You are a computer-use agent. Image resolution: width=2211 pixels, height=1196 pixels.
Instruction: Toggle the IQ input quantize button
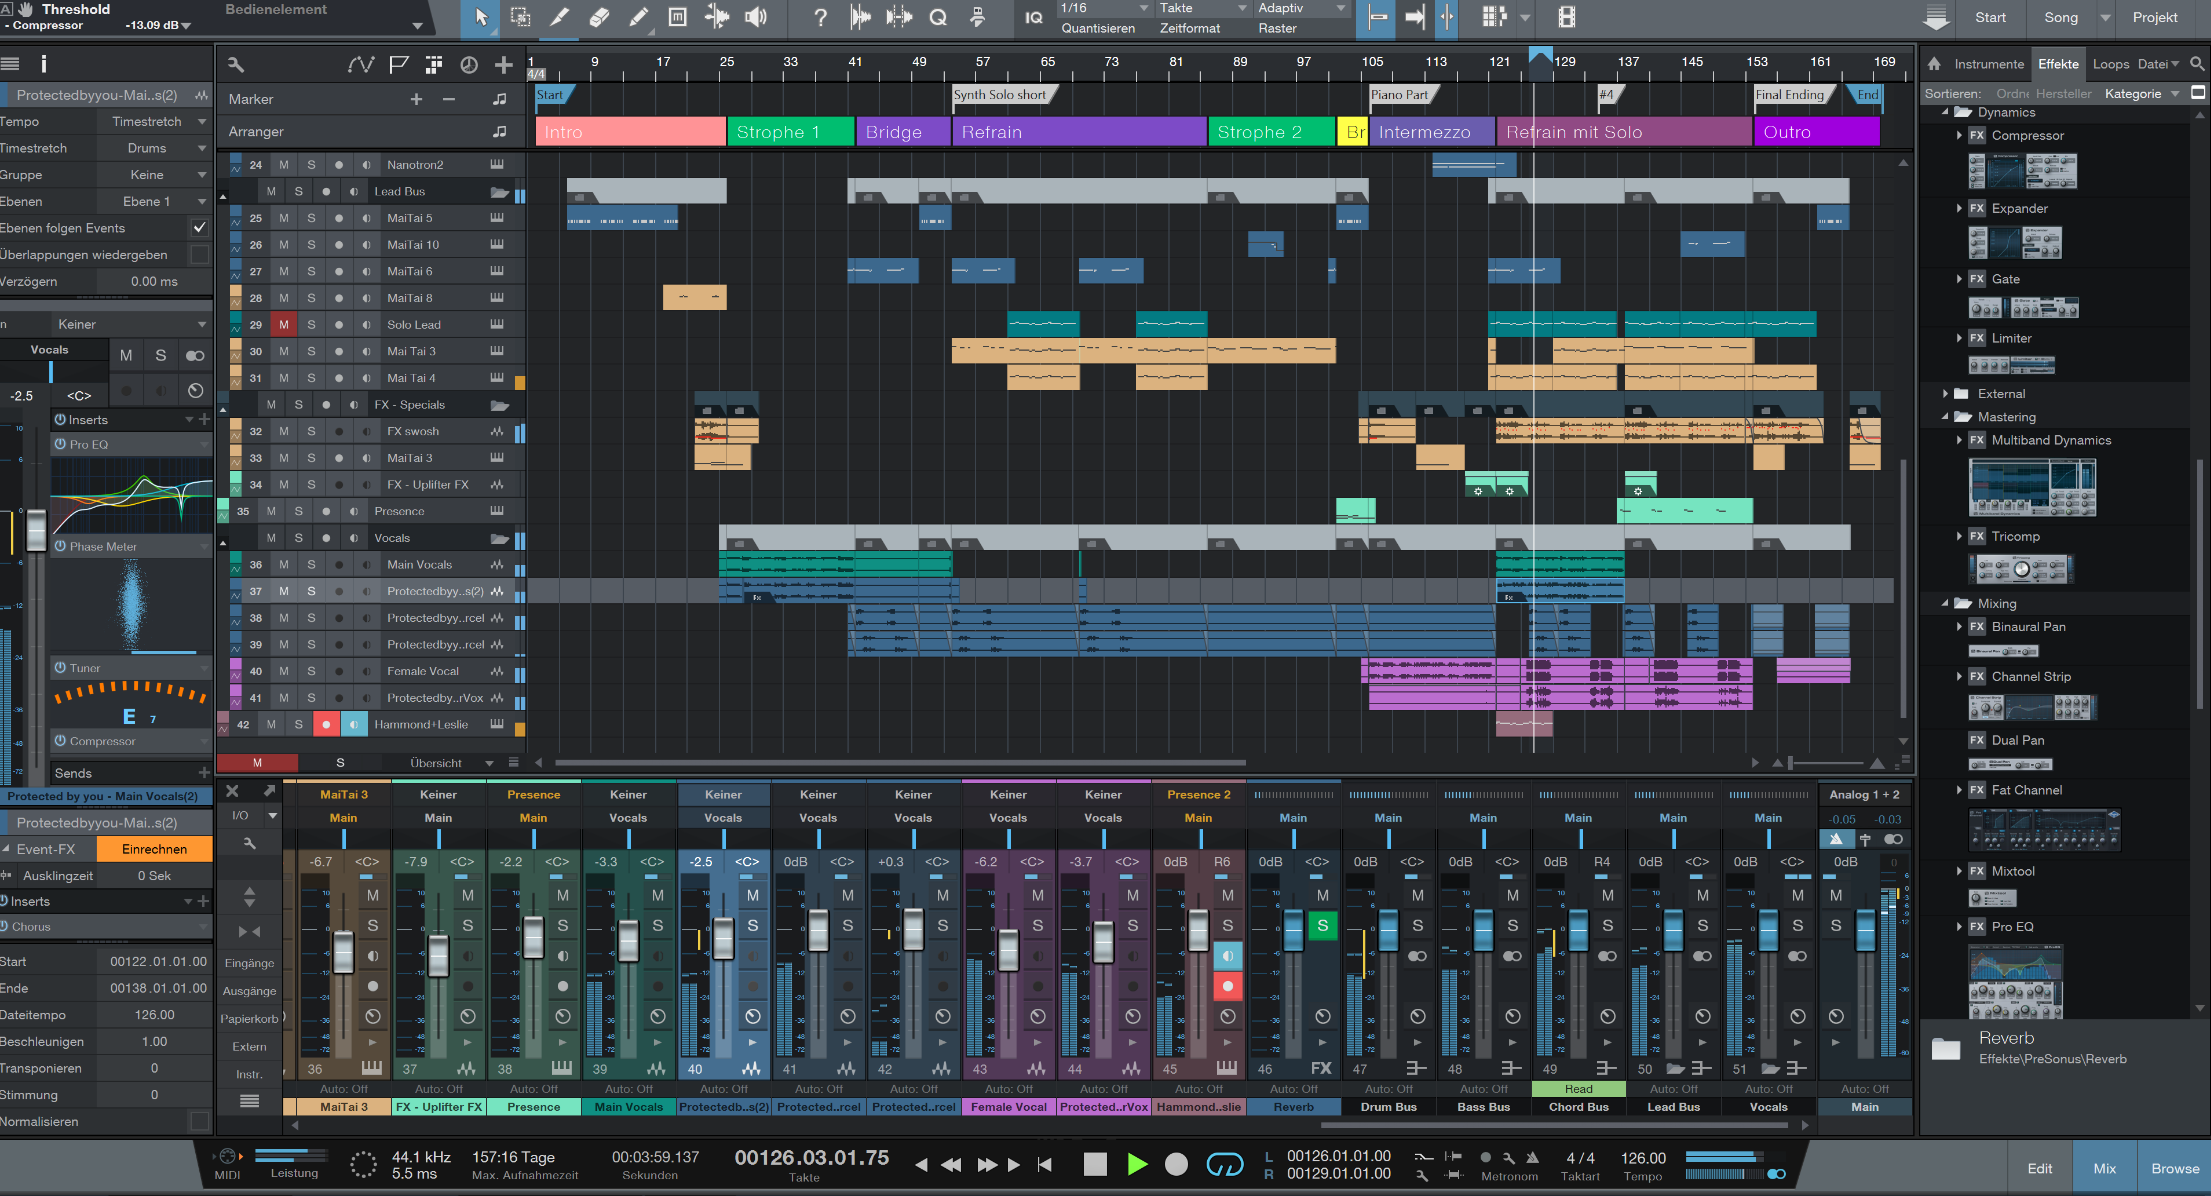[x=1034, y=17]
